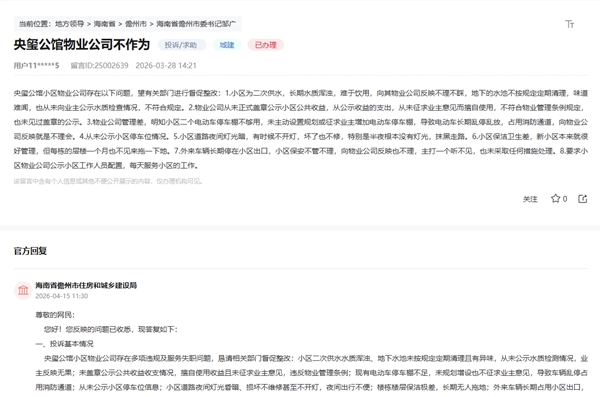Click the government building avatar icon

pyautogui.click(x=23, y=290)
